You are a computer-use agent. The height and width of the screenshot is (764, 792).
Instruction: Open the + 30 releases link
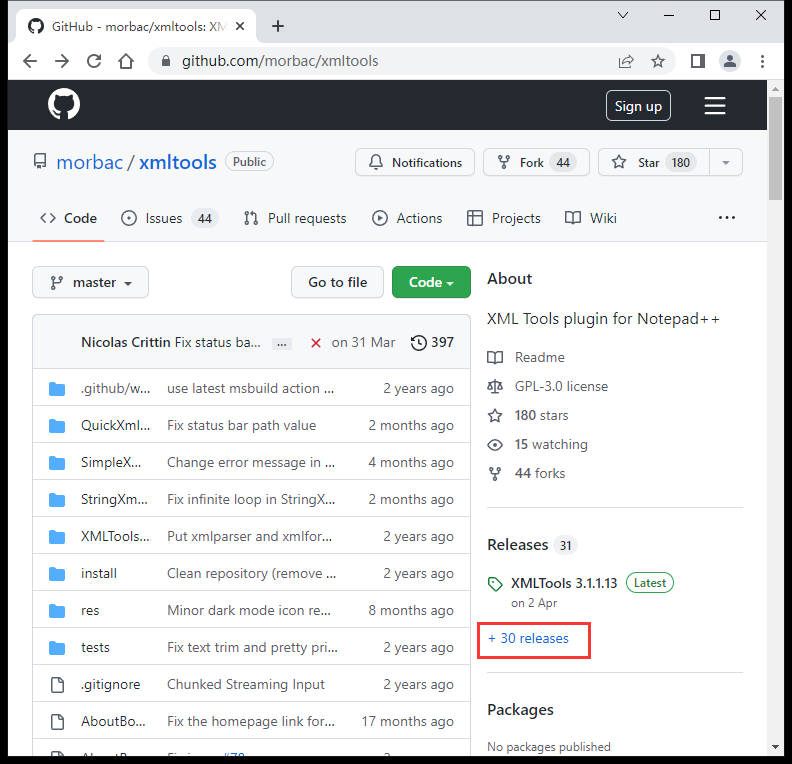pyautogui.click(x=528, y=639)
